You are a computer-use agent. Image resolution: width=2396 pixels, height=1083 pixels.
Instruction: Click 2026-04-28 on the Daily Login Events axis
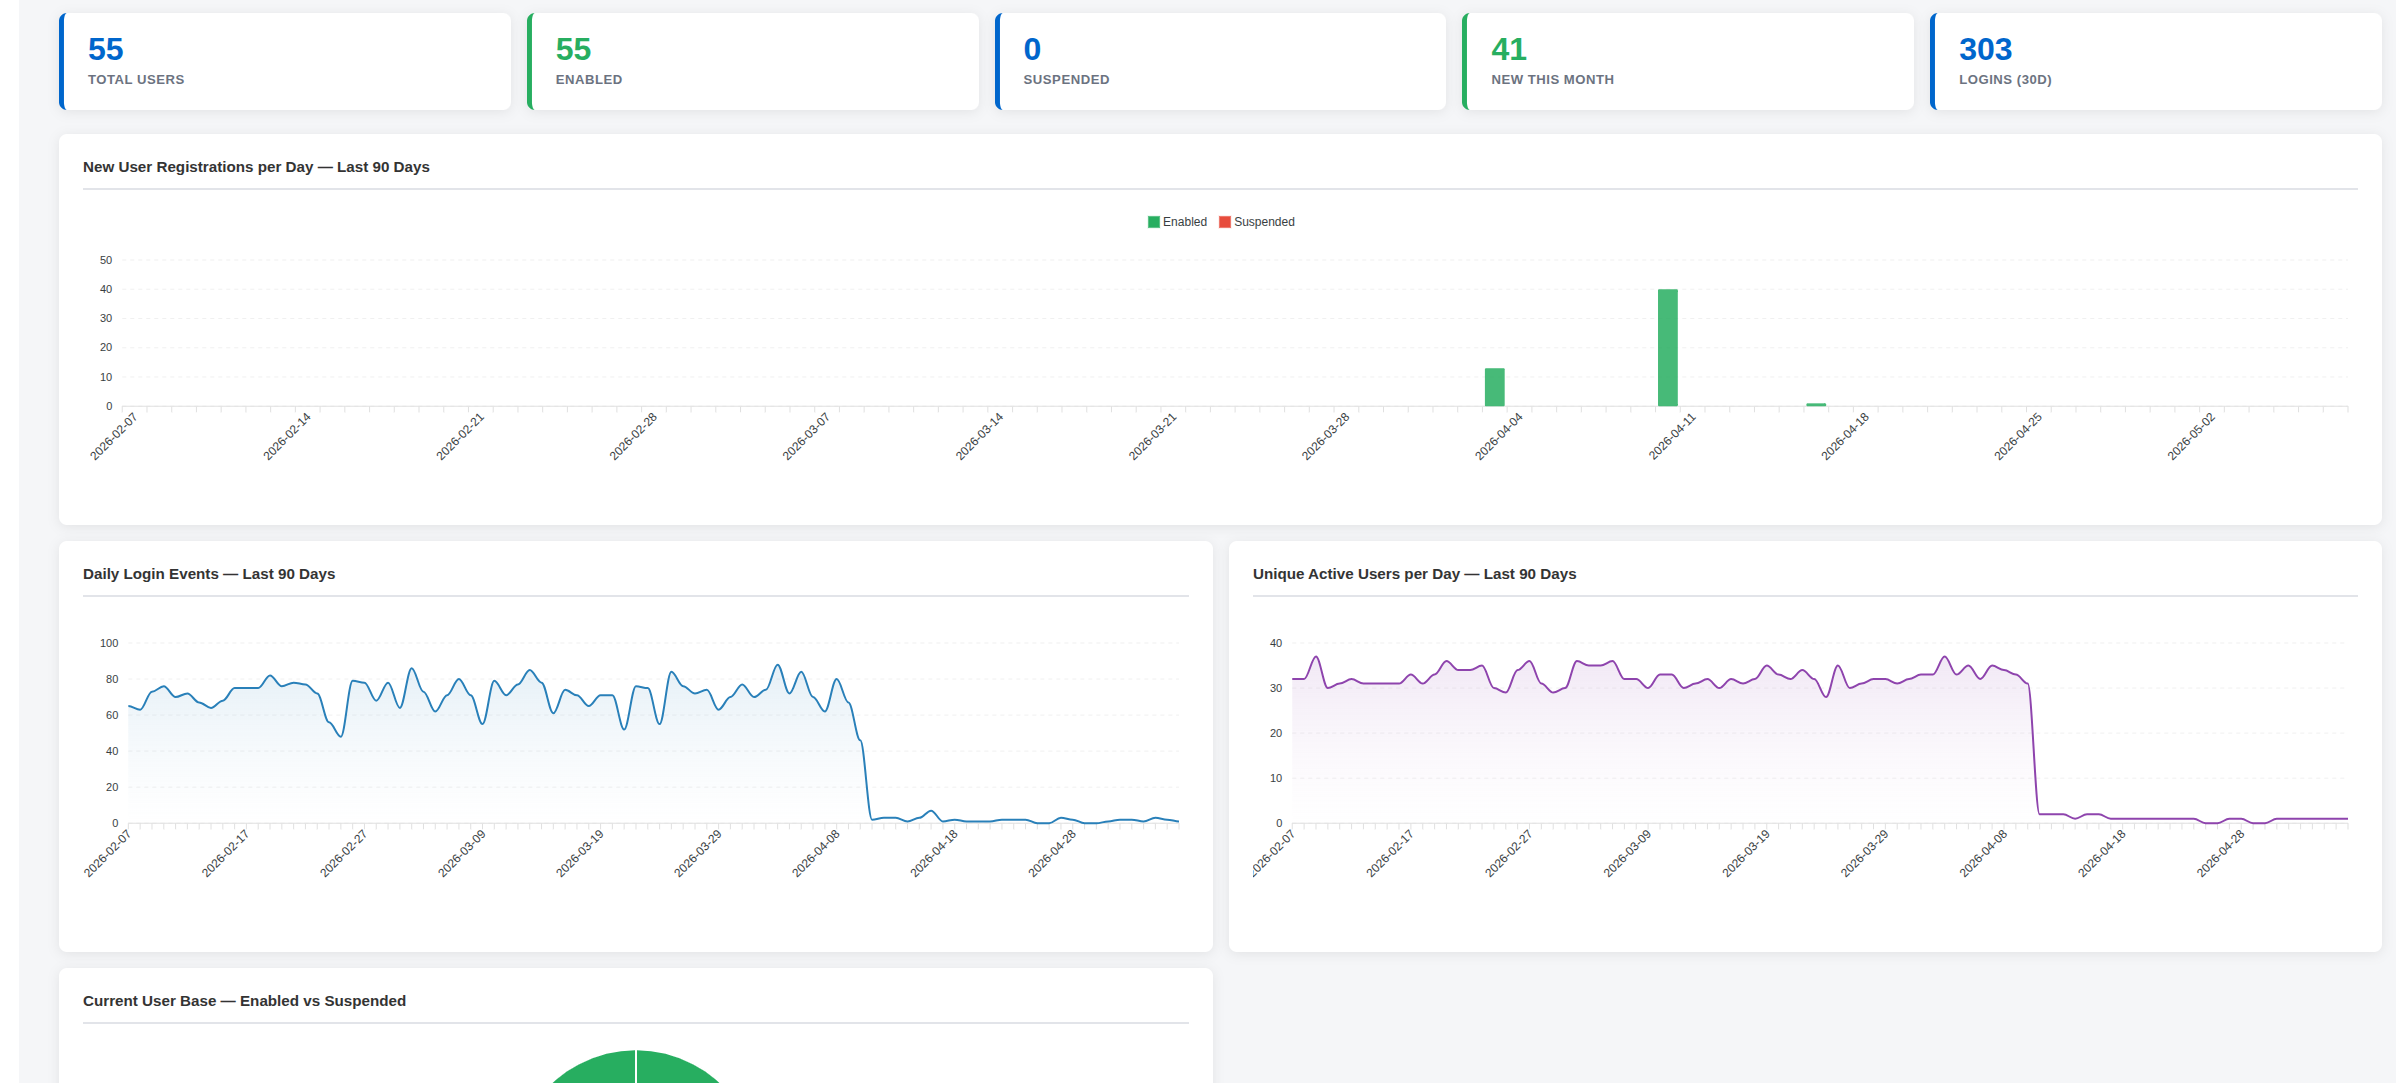click(x=1053, y=853)
